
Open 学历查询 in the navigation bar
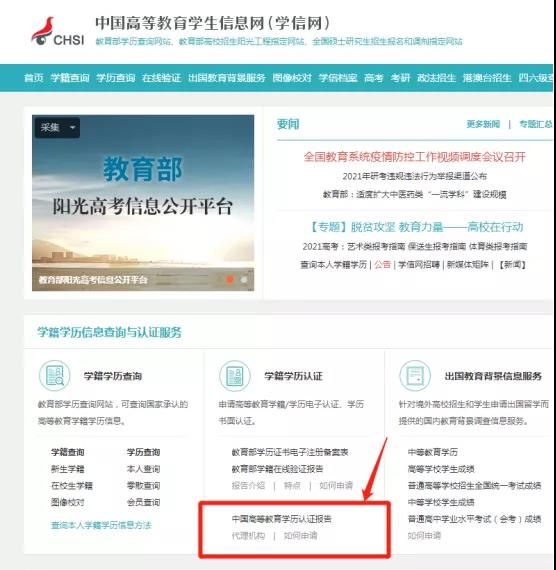pos(116,78)
